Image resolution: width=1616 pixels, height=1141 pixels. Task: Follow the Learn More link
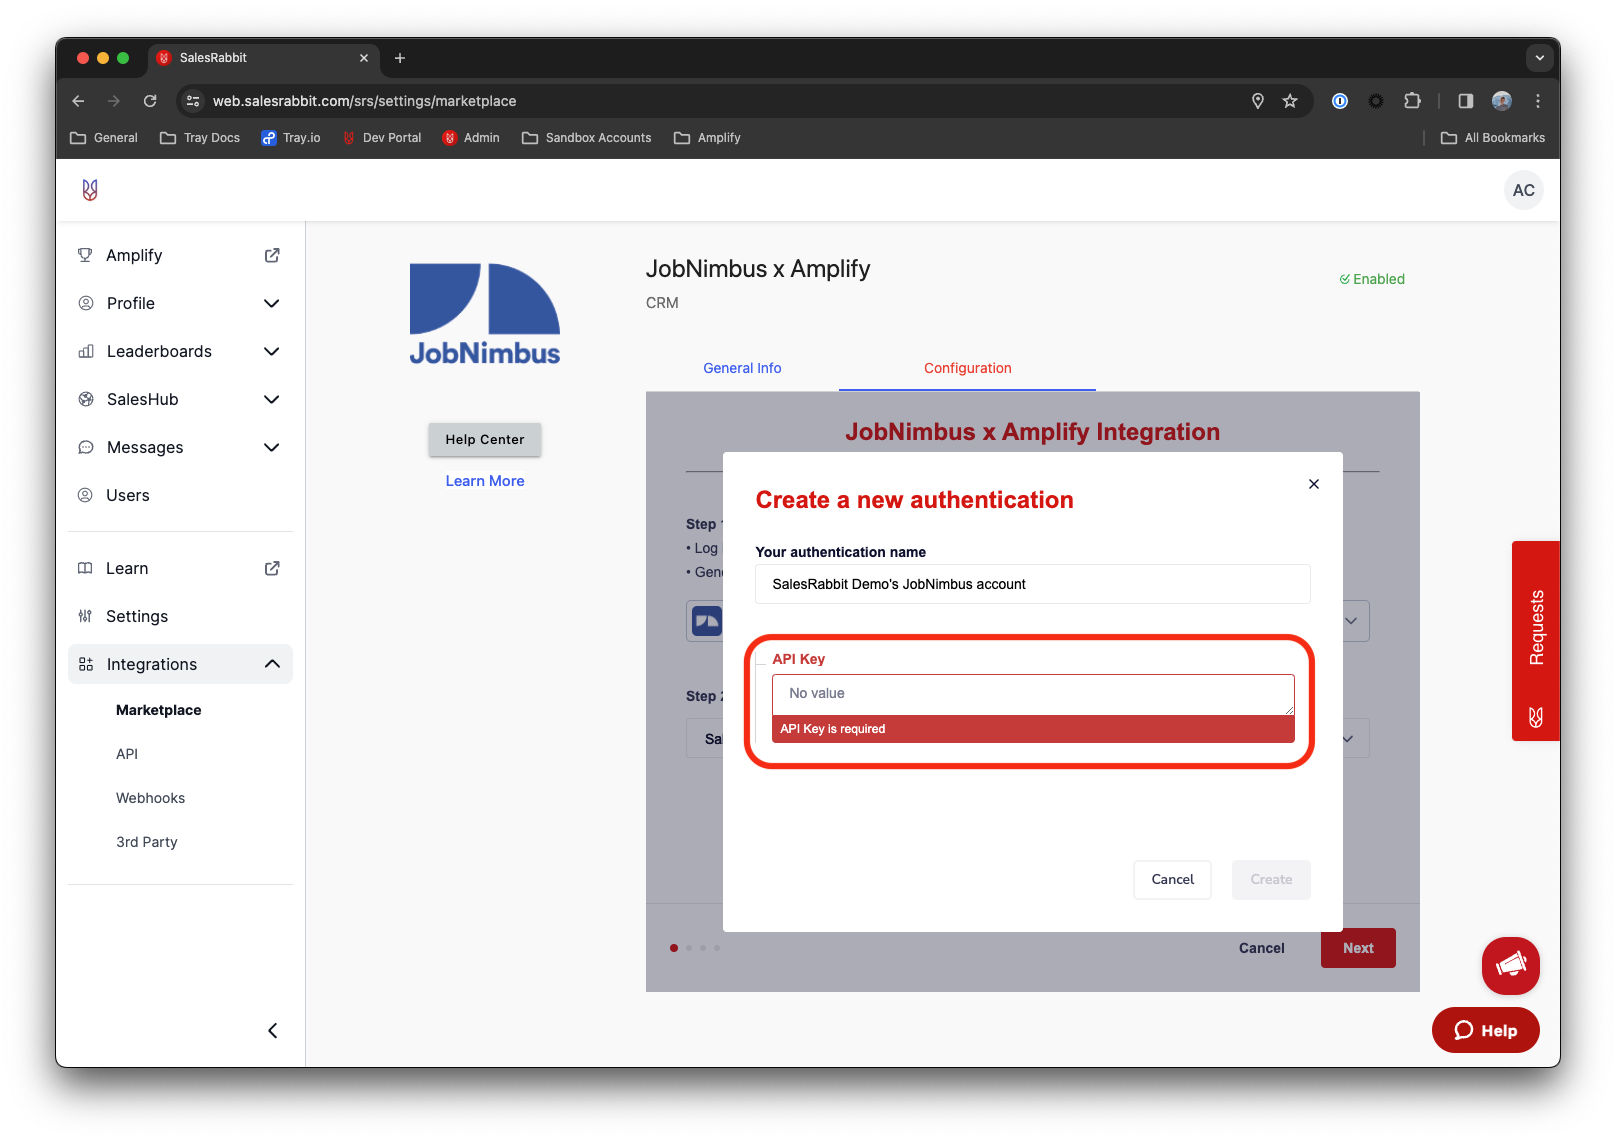[x=485, y=481]
